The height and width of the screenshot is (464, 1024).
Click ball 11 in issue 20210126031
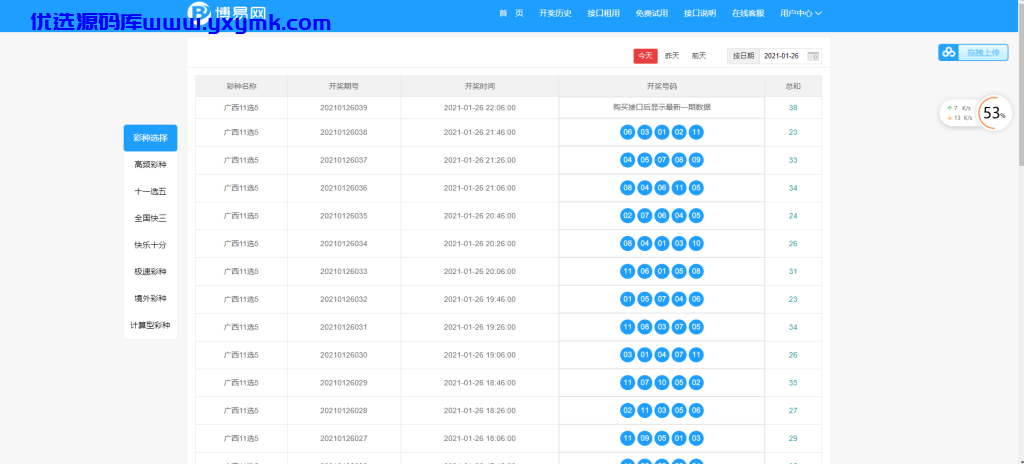[x=628, y=327]
